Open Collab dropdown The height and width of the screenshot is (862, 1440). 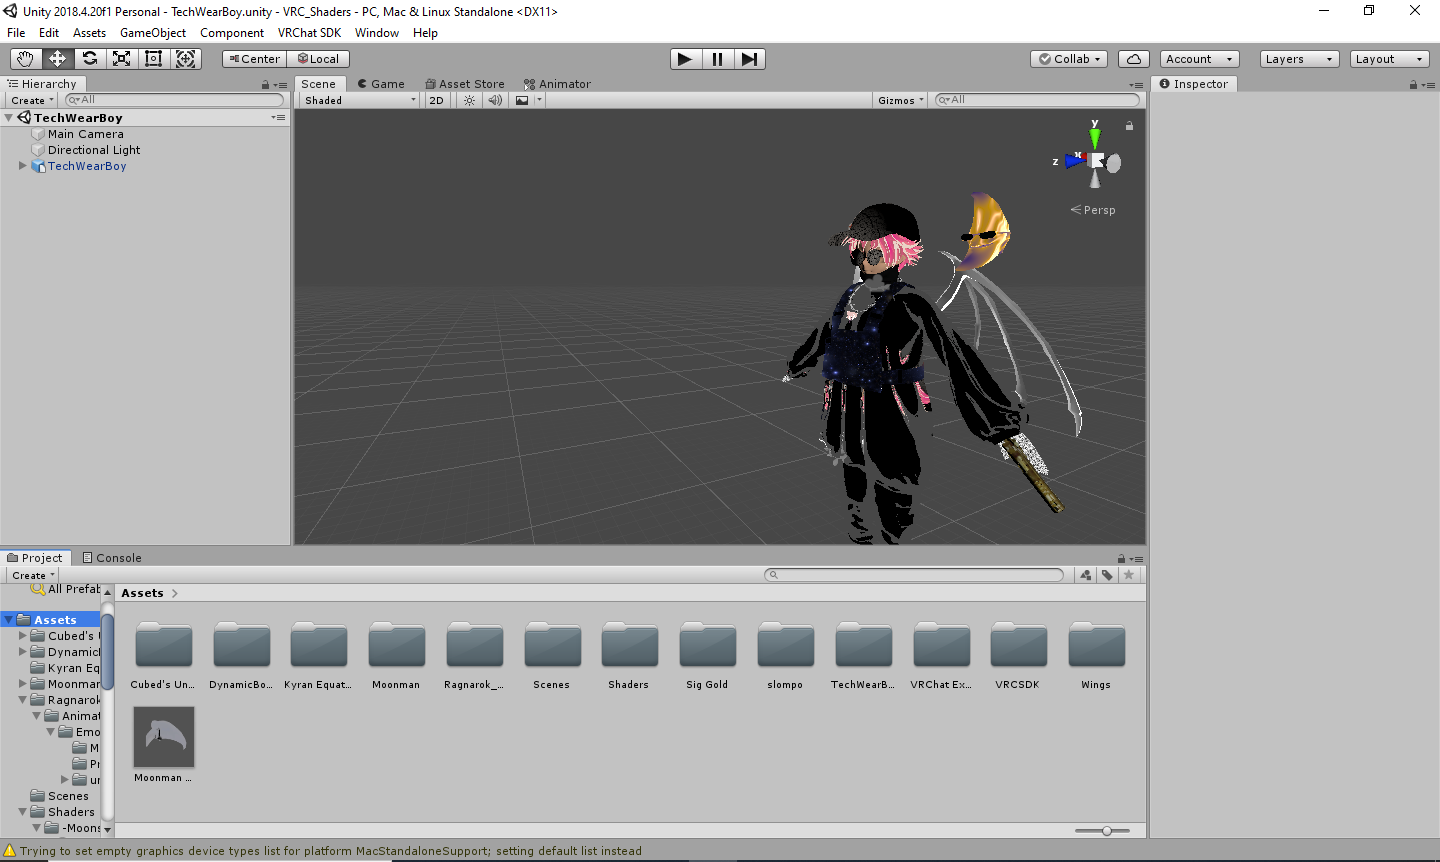coord(1069,59)
